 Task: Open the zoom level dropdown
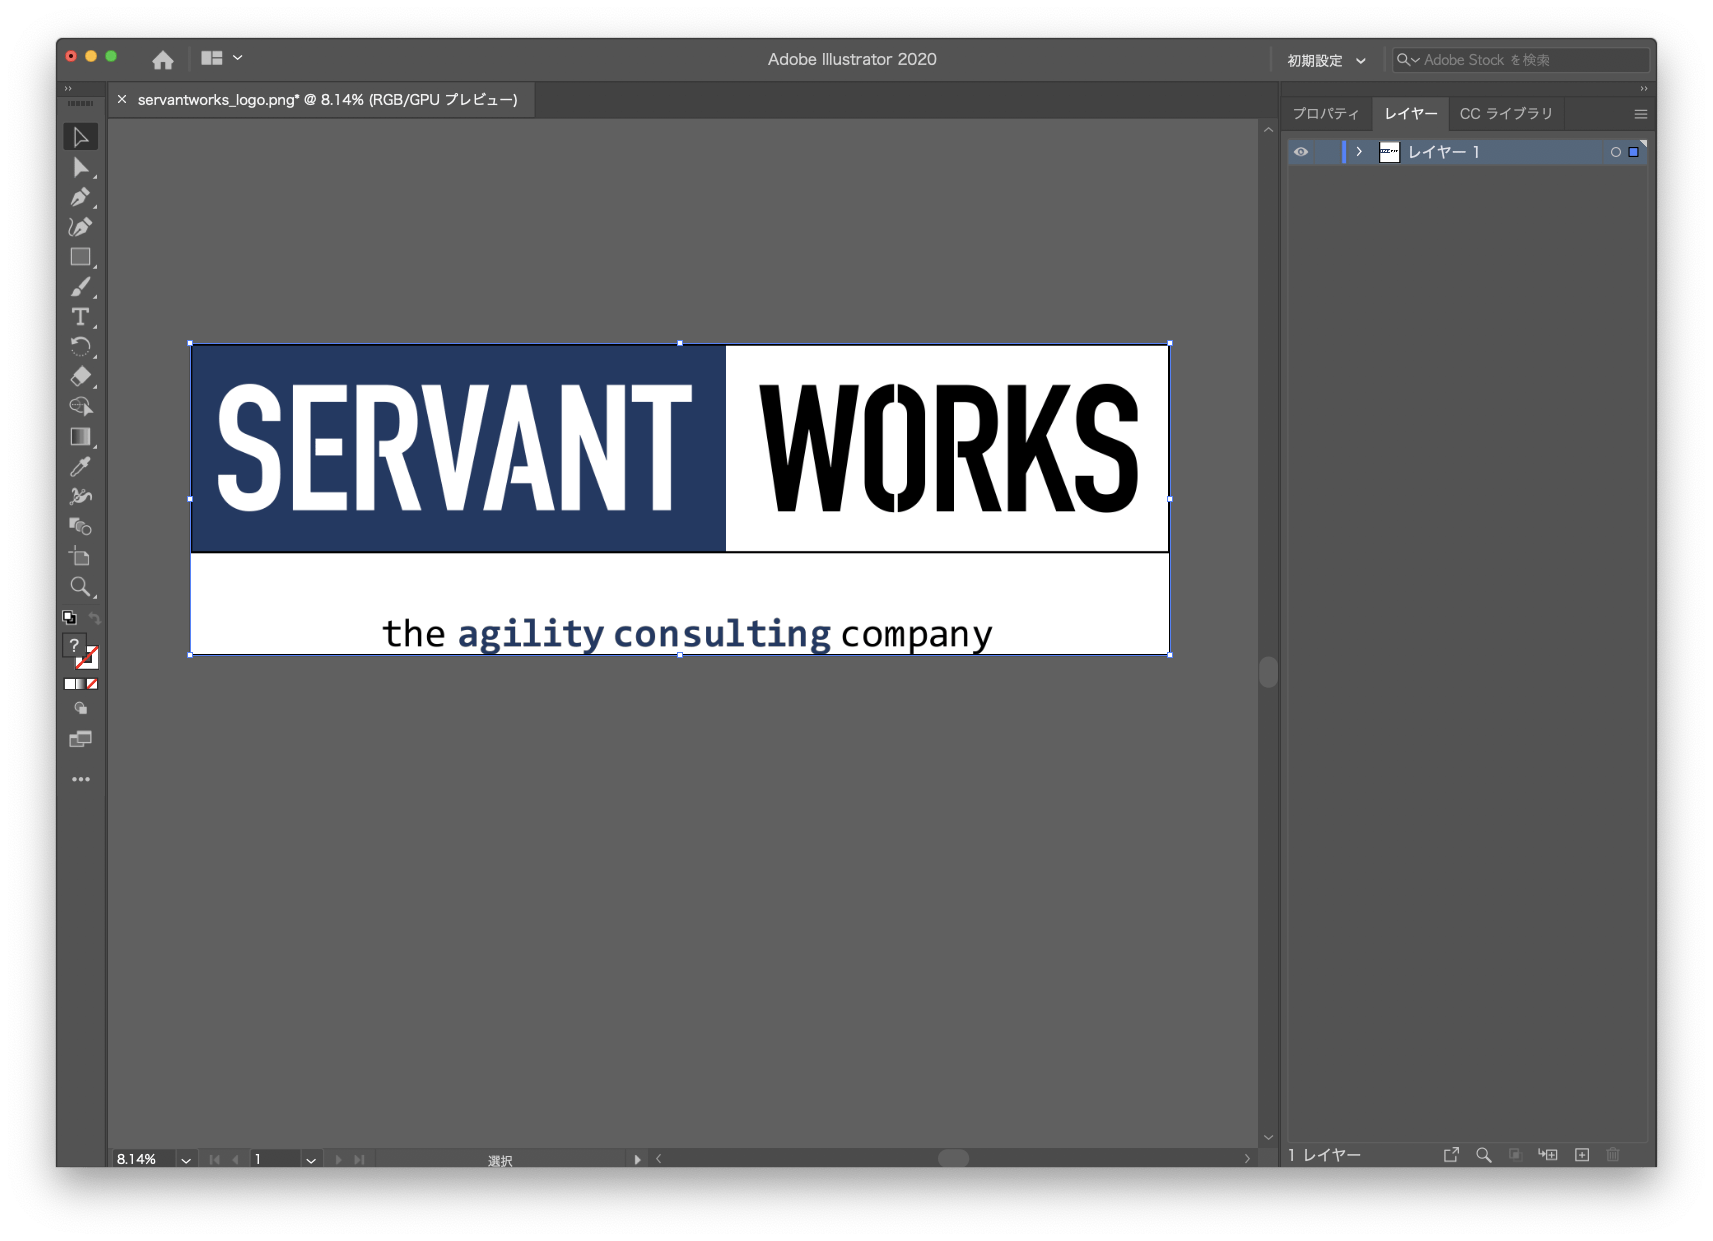pos(186,1160)
